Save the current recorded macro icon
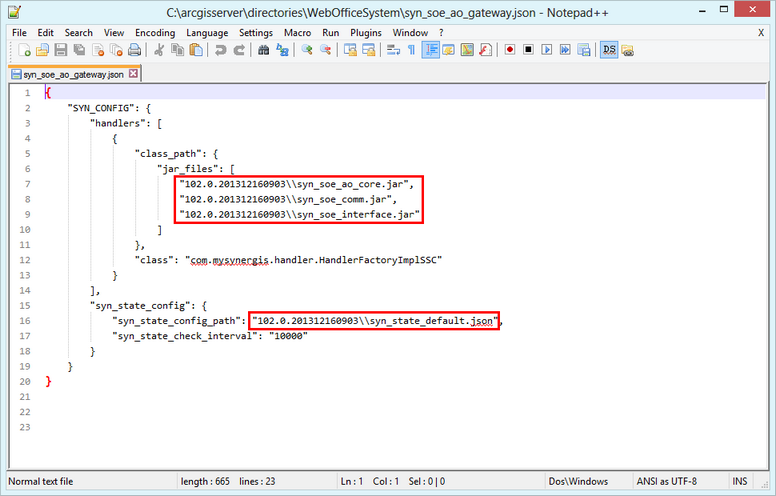Viewport: 776px width, 496px height. (x=584, y=50)
